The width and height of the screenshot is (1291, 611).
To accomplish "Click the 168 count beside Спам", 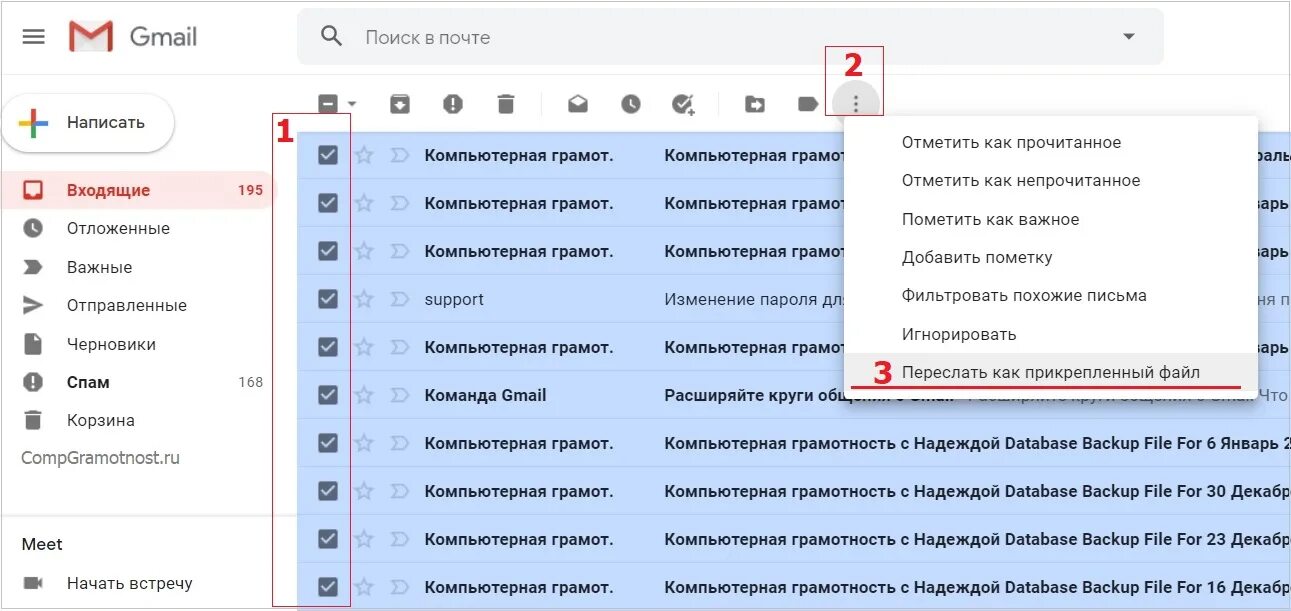I will pos(251,382).
